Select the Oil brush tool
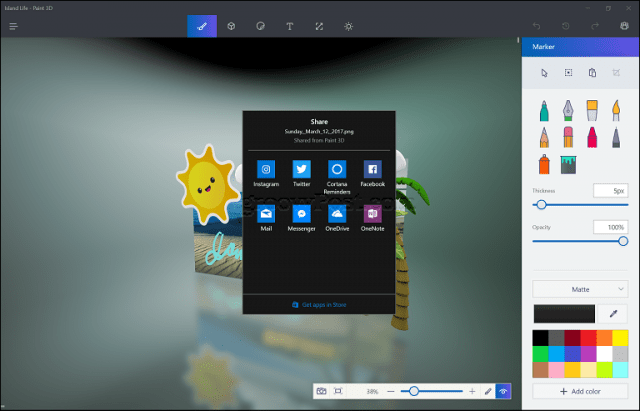 point(592,111)
